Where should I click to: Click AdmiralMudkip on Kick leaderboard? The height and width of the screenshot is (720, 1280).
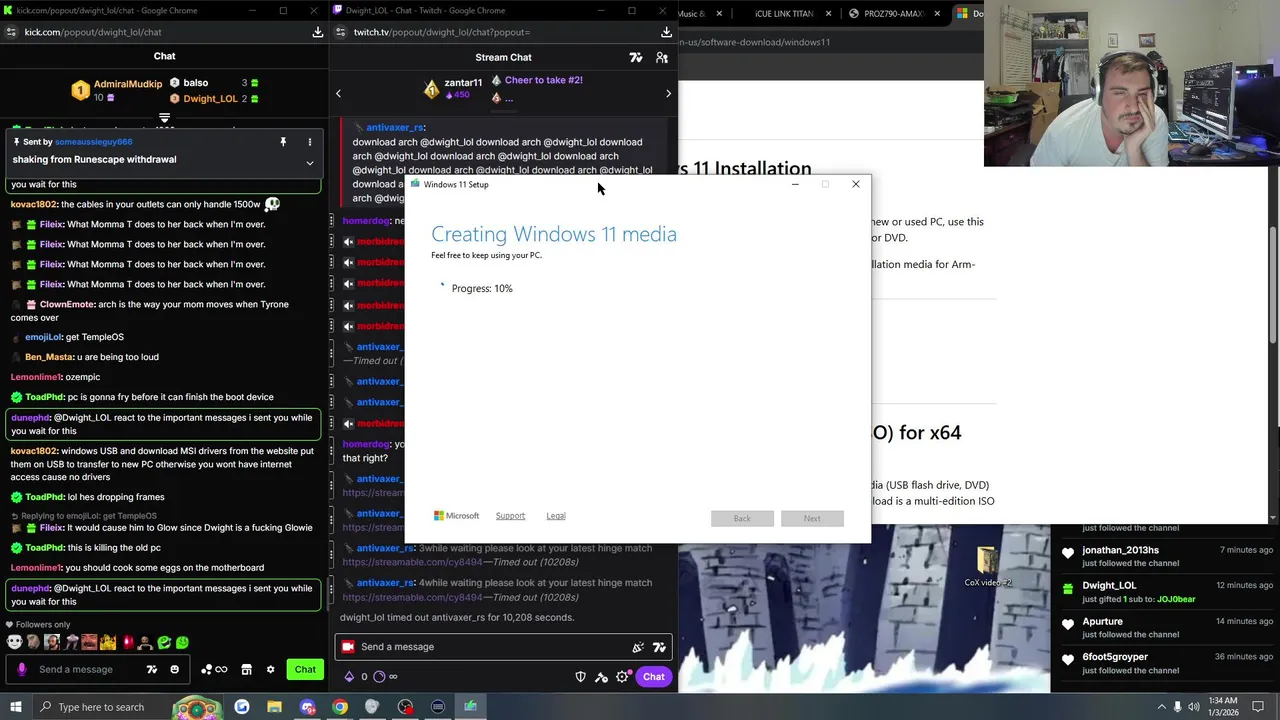click(x=128, y=84)
